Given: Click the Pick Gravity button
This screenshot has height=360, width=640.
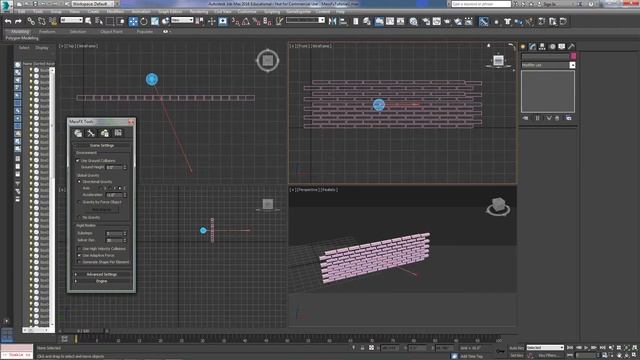Looking at the screenshot, I should (x=102, y=209).
